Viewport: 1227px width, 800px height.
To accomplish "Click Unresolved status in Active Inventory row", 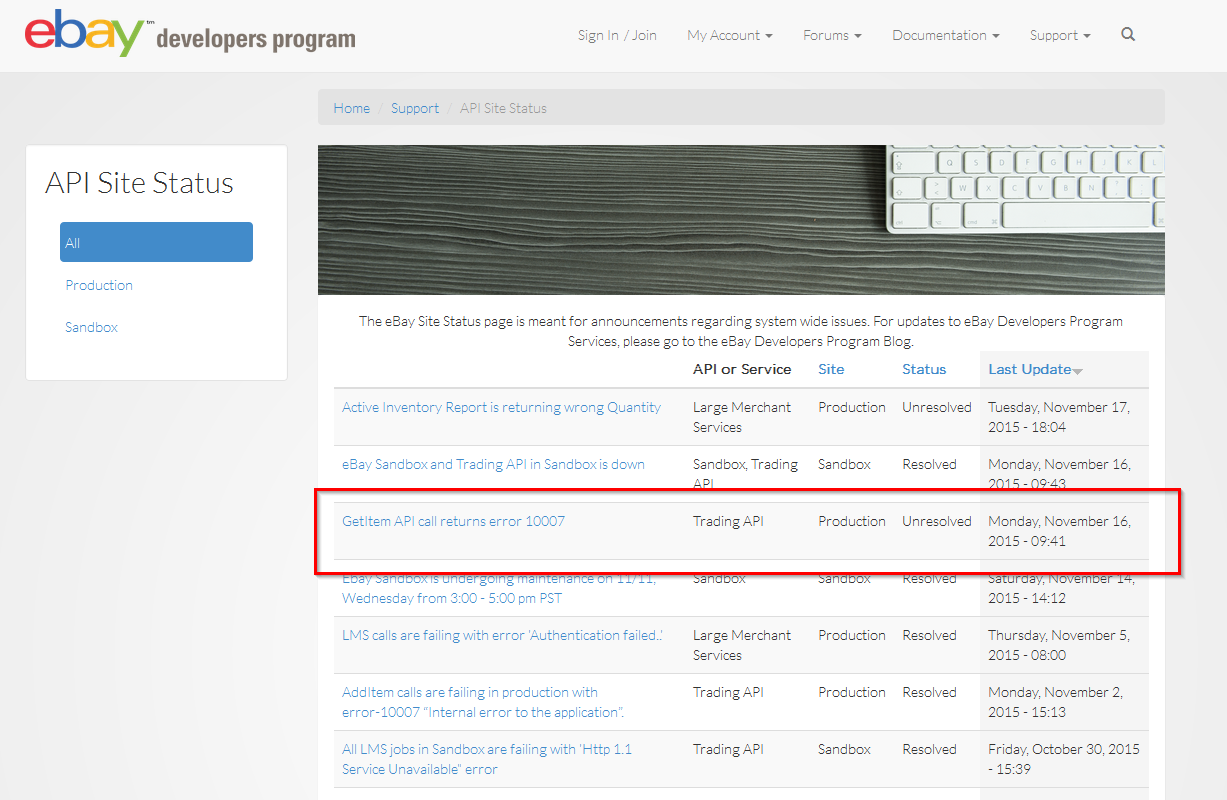I will (x=937, y=407).
